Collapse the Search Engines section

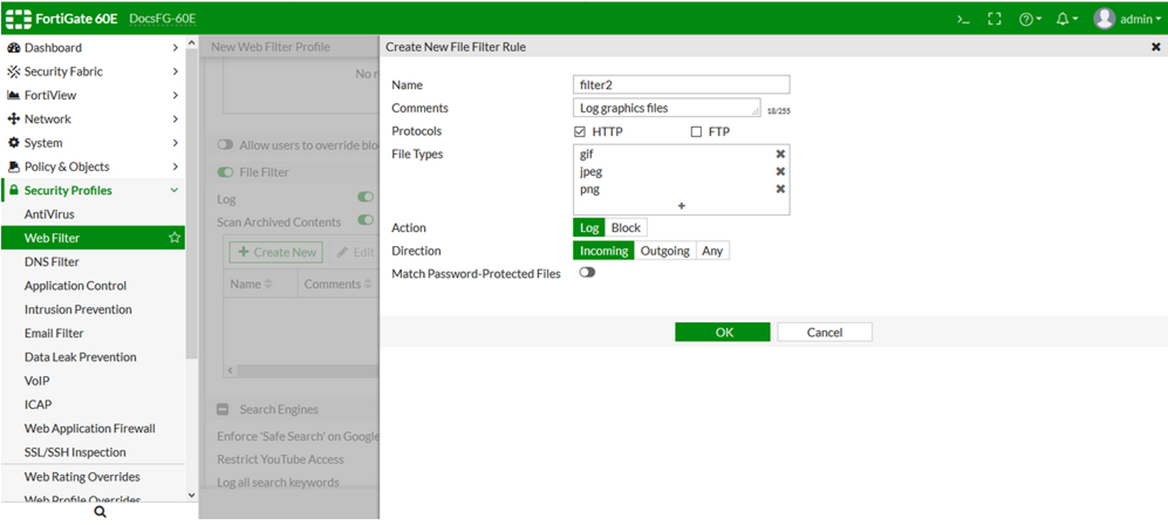tap(223, 410)
